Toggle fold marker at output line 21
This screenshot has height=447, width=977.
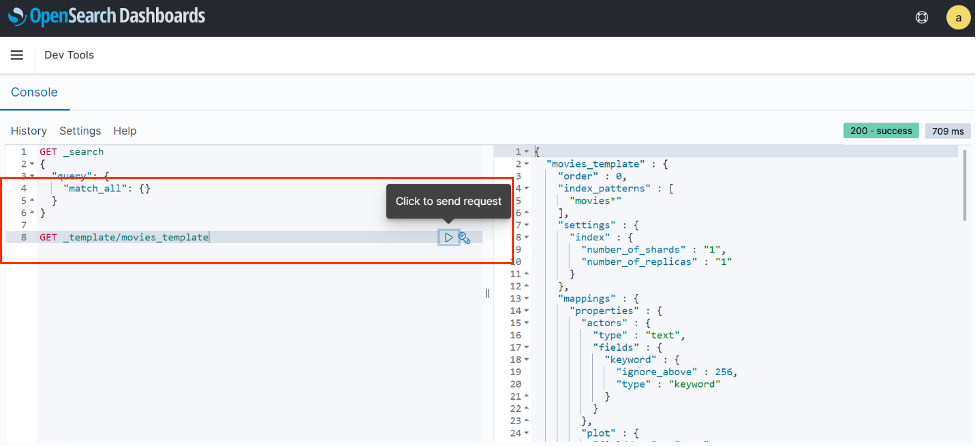(527, 397)
